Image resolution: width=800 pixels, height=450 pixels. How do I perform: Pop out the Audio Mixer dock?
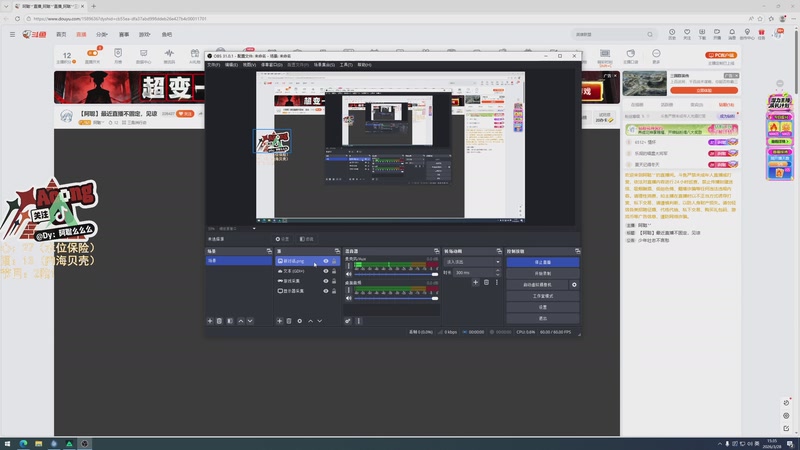click(436, 251)
